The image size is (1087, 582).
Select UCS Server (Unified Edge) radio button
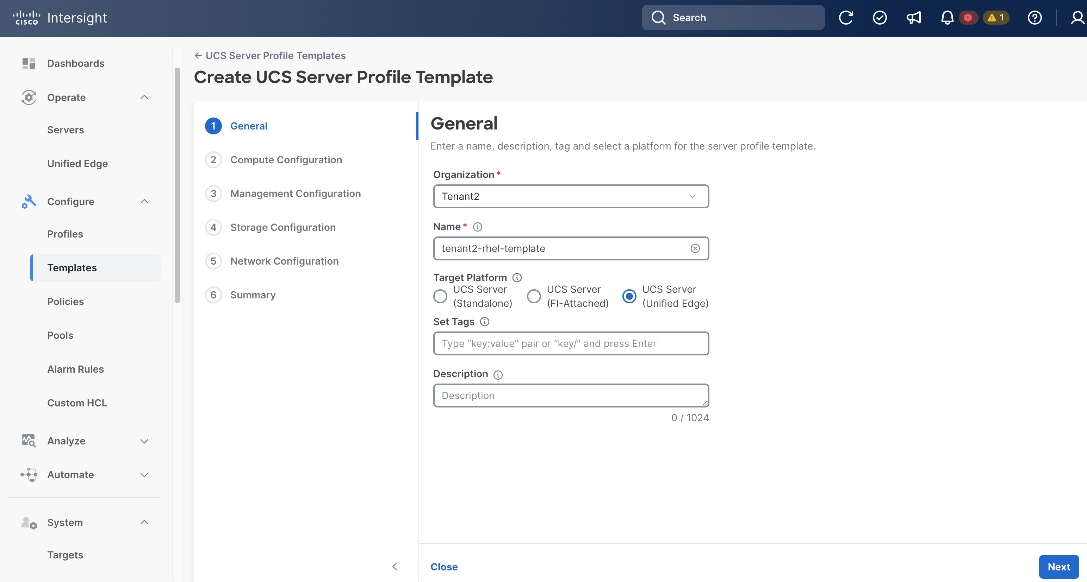pyautogui.click(x=629, y=297)
